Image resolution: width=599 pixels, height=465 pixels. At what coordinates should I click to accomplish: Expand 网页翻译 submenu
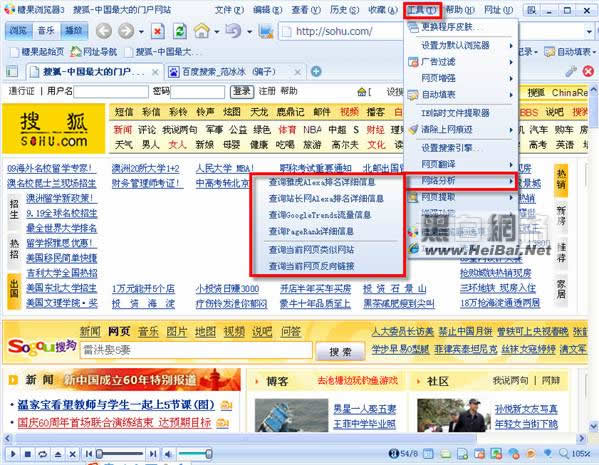(461, 164)
